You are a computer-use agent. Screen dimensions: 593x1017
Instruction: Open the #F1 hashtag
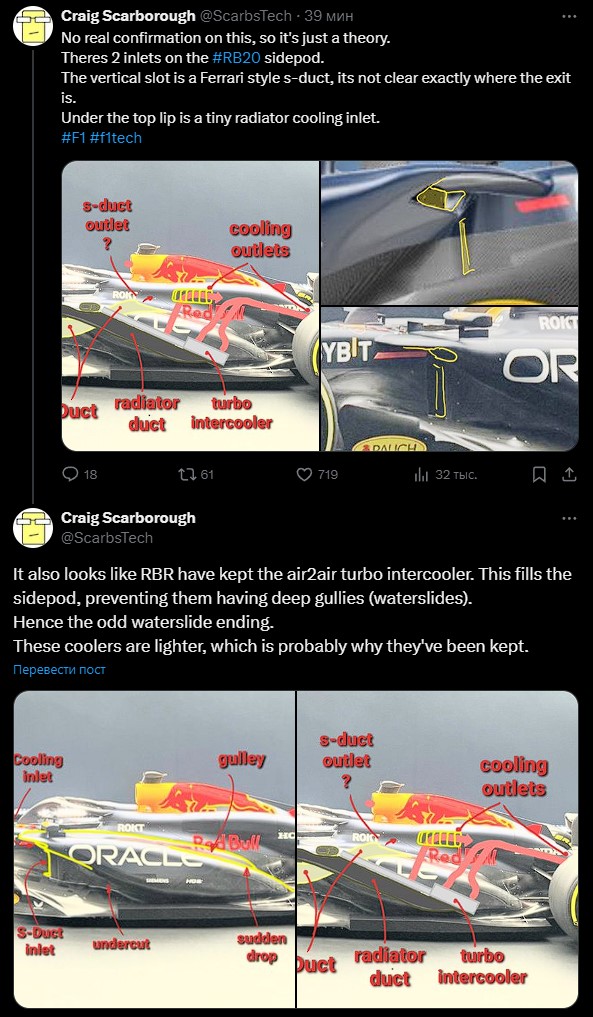coord(75,138)
